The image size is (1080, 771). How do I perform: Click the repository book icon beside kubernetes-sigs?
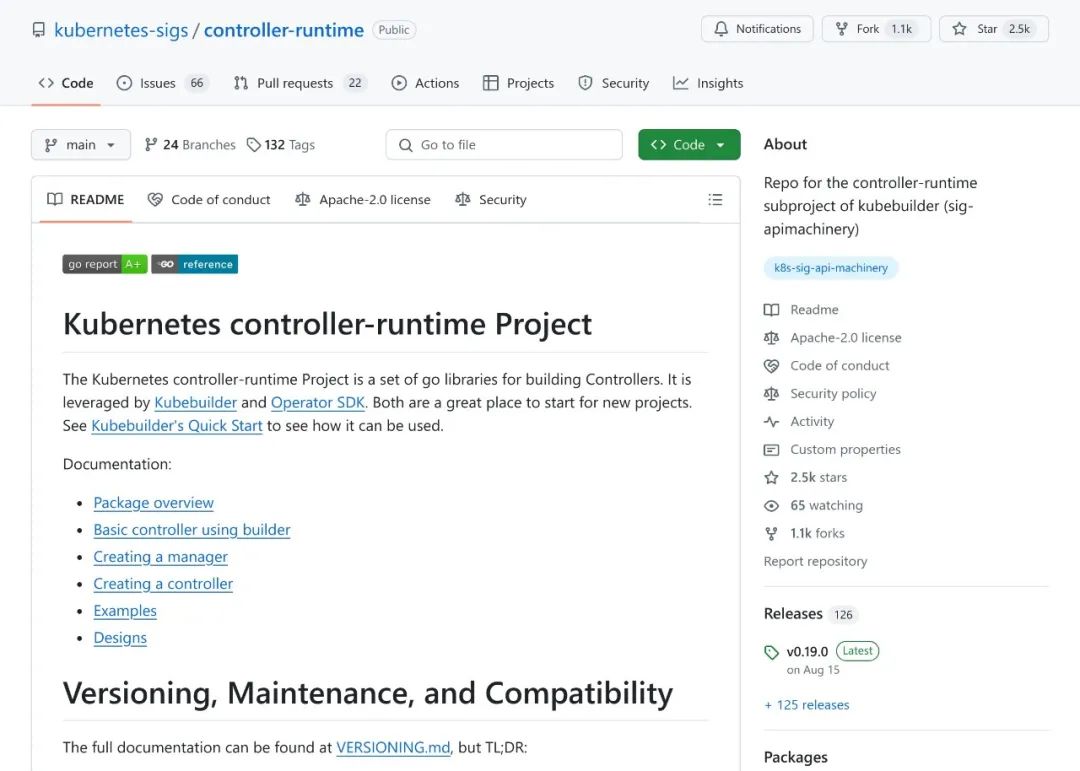(x=39, y=30)
